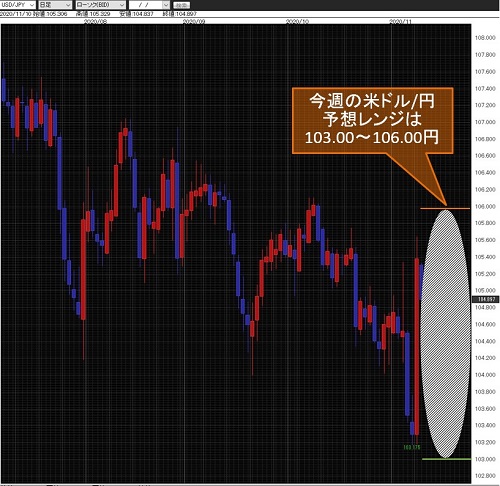Image resolution: width=500 pixels, height=486 pixels.
Task: Click the 107.000 price axis label
Action: (485, 122)
